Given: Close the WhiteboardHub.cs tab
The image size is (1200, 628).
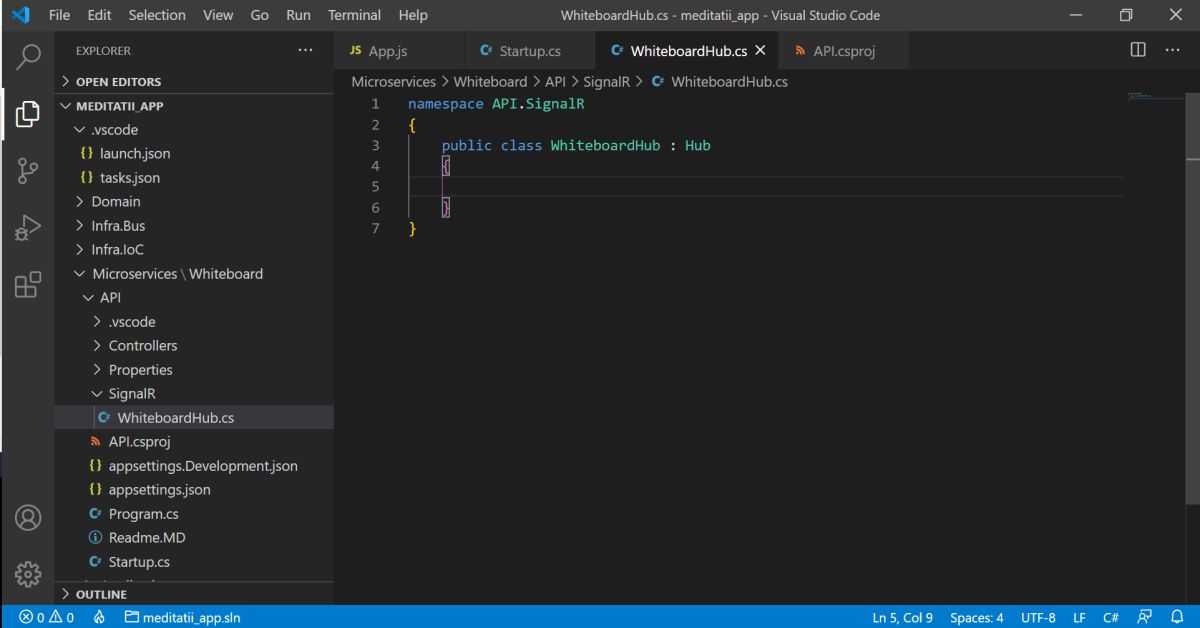Looking at the screenshot, I should 760,50.
